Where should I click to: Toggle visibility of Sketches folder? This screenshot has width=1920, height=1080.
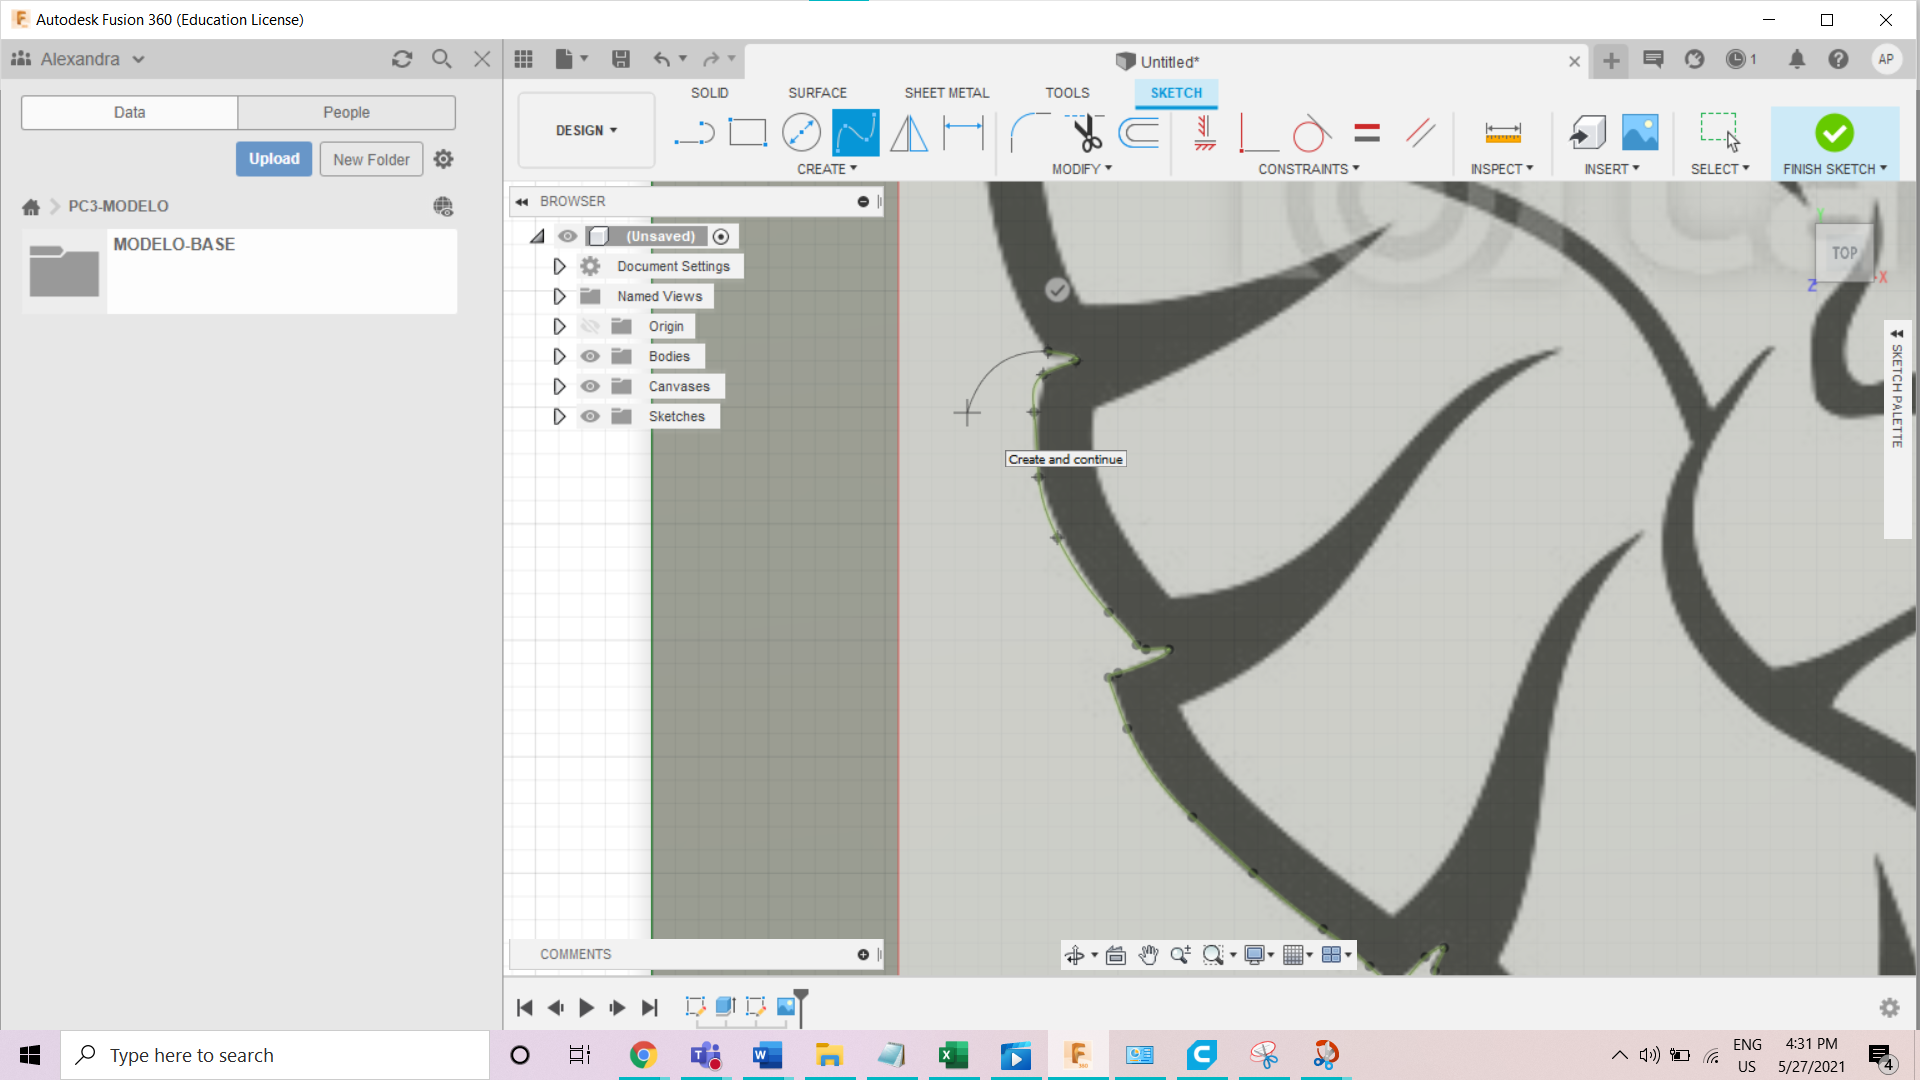point(590,416)
